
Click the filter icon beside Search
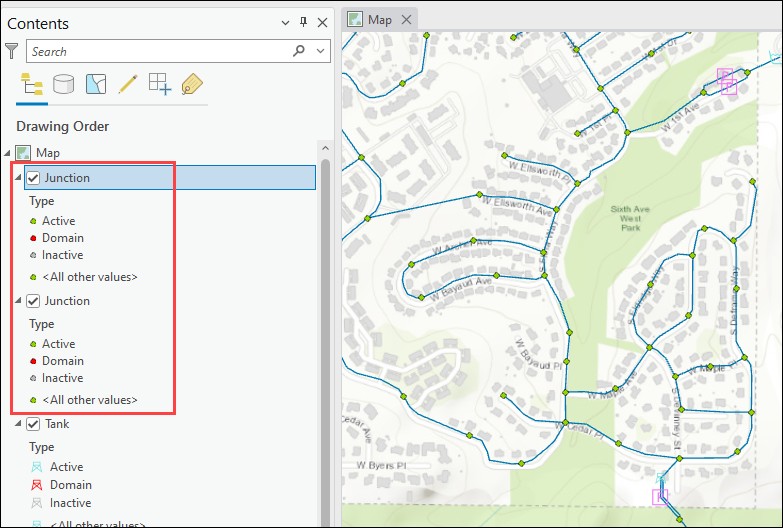point(11,51)
